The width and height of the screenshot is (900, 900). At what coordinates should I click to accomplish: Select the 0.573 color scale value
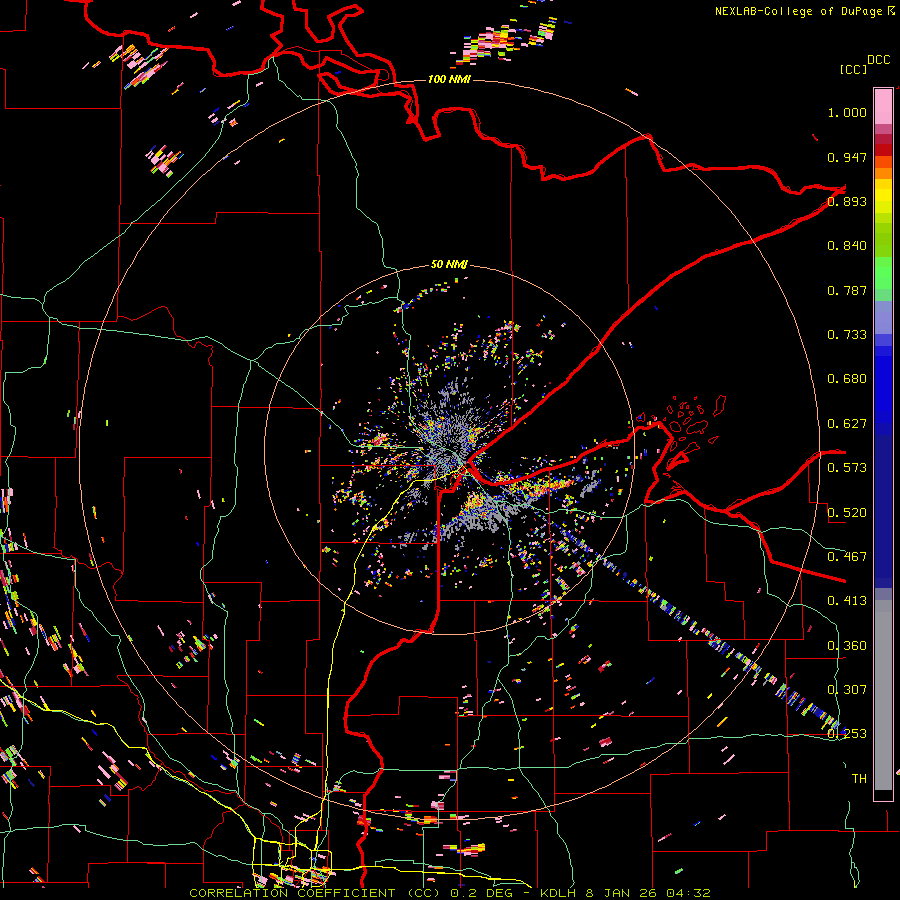tap(847, 468)
